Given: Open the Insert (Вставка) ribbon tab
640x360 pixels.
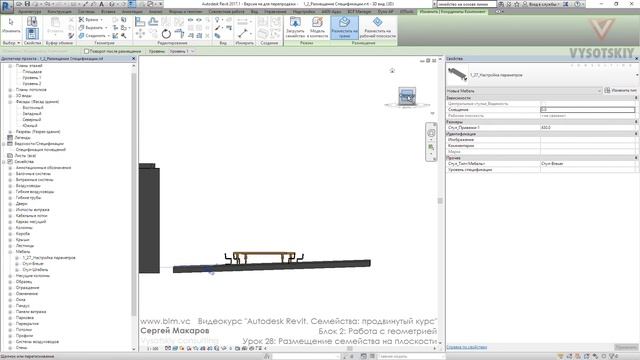Looking at the screenshot, I should click(108, 12).
